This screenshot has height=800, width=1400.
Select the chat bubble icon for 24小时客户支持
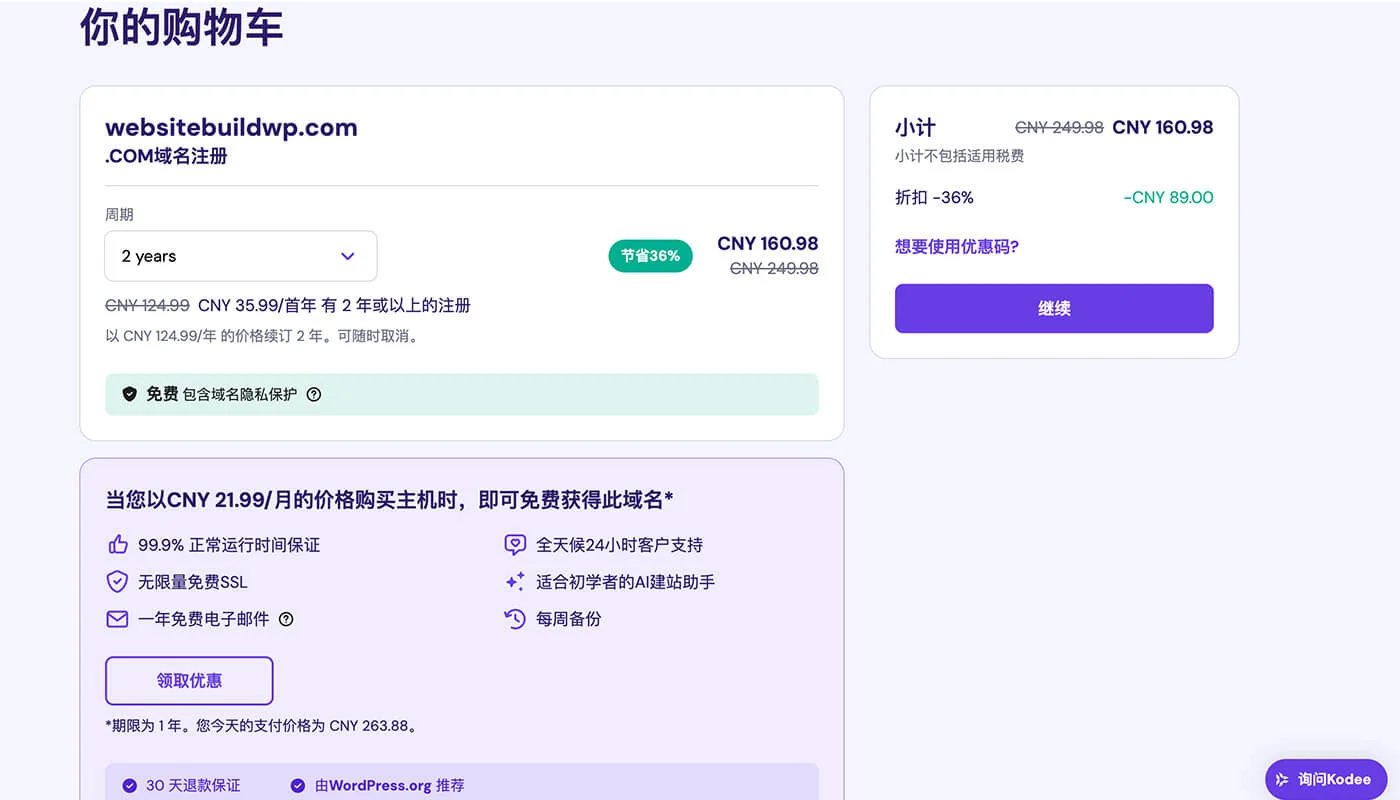pos(514,544)
